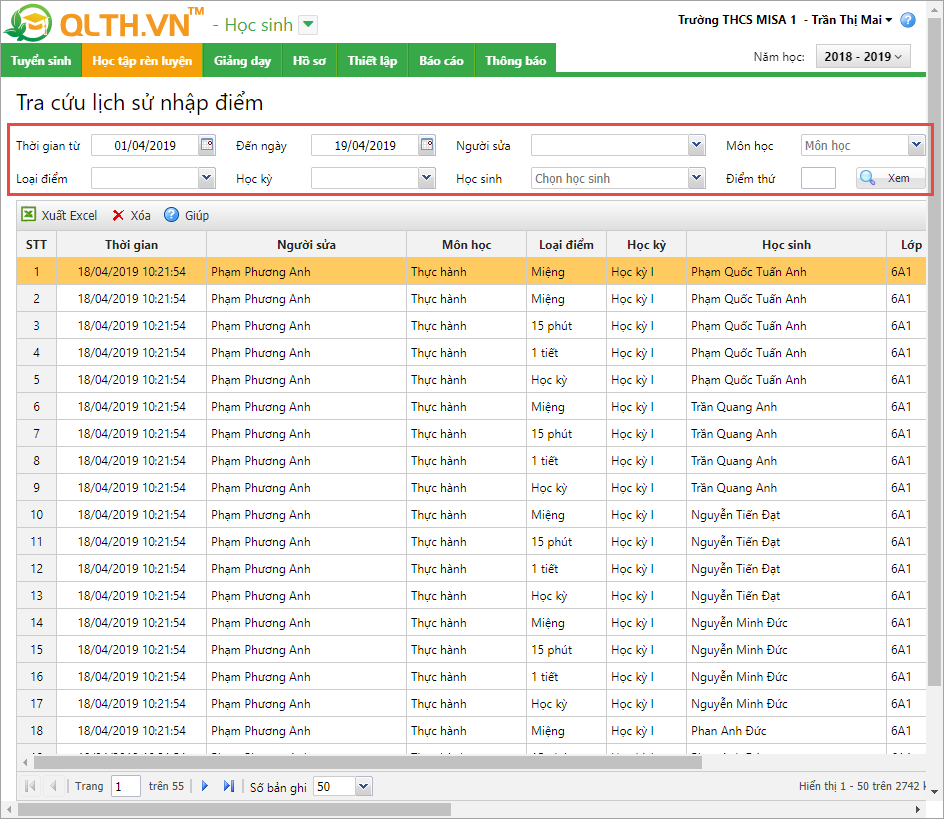The width and height of the screenshot is (944, 819).
Task: Expand the Người sửa dropdown
Action: [697, 145]
